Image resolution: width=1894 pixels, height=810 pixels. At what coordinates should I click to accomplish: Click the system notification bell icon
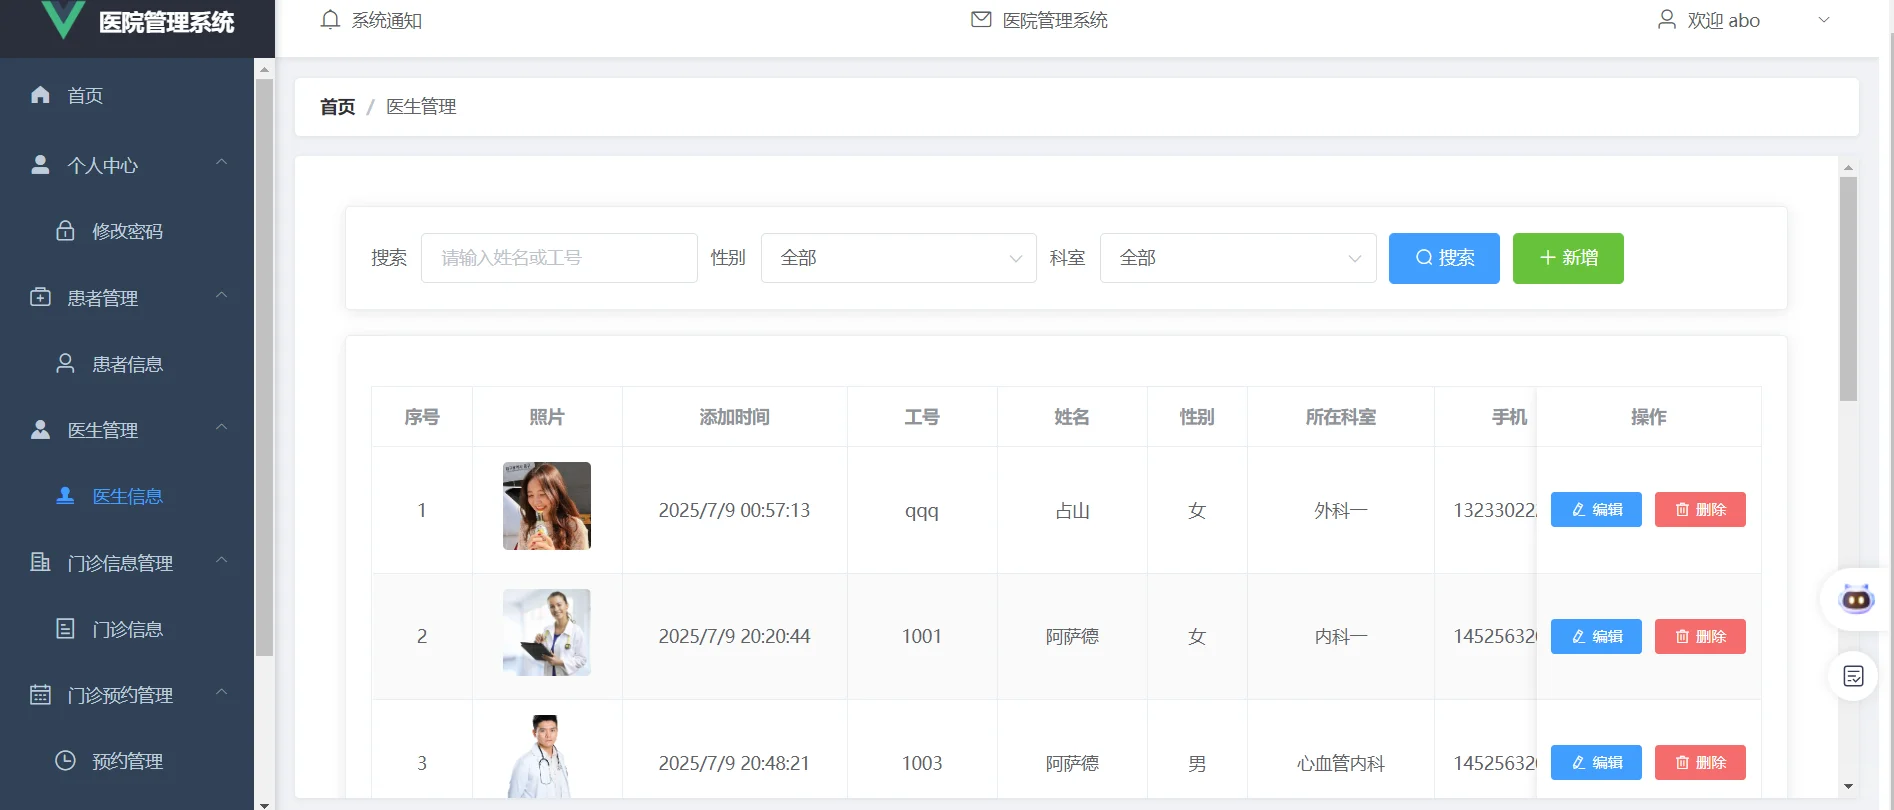(330, 20)
